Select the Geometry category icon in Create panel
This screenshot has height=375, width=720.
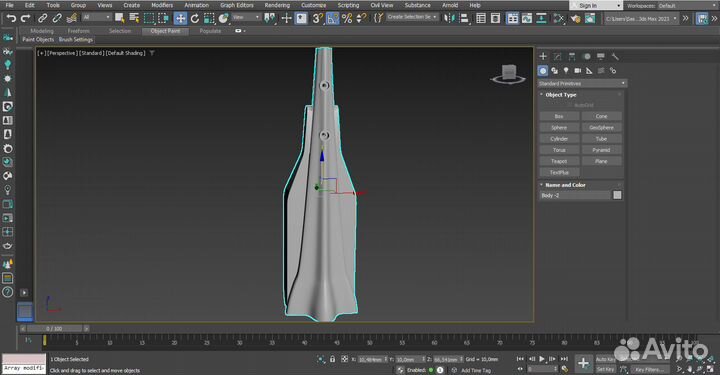(x=543, y=71)
